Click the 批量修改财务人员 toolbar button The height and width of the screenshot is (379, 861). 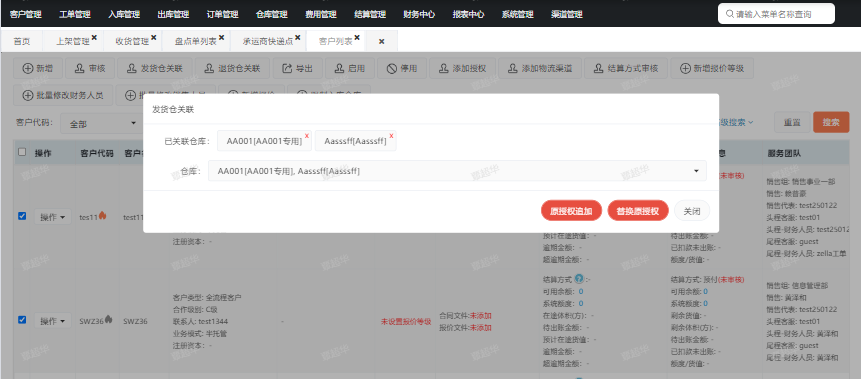tap(63, 96)
